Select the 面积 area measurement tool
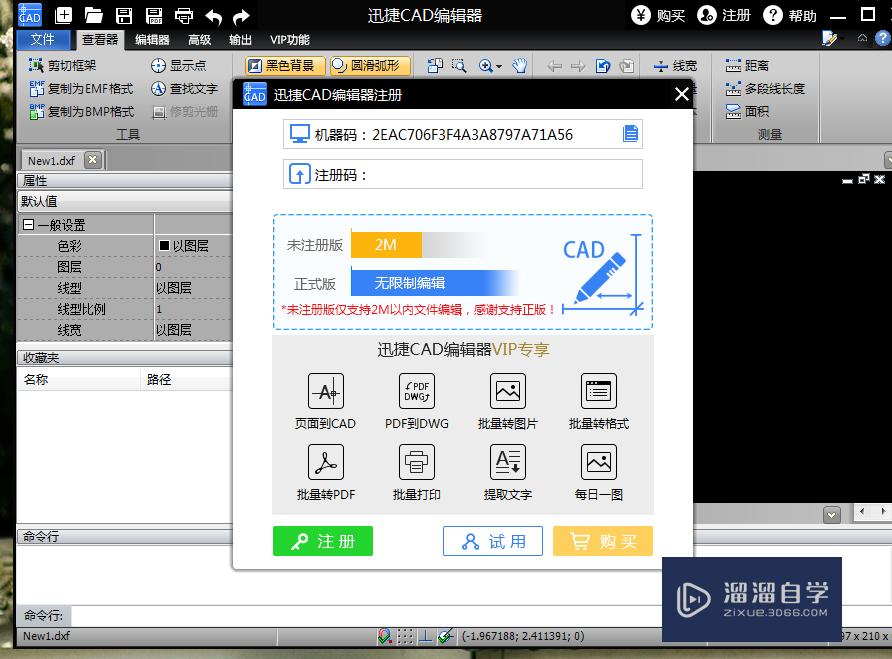The image size is (892, 659). point(756,111)
